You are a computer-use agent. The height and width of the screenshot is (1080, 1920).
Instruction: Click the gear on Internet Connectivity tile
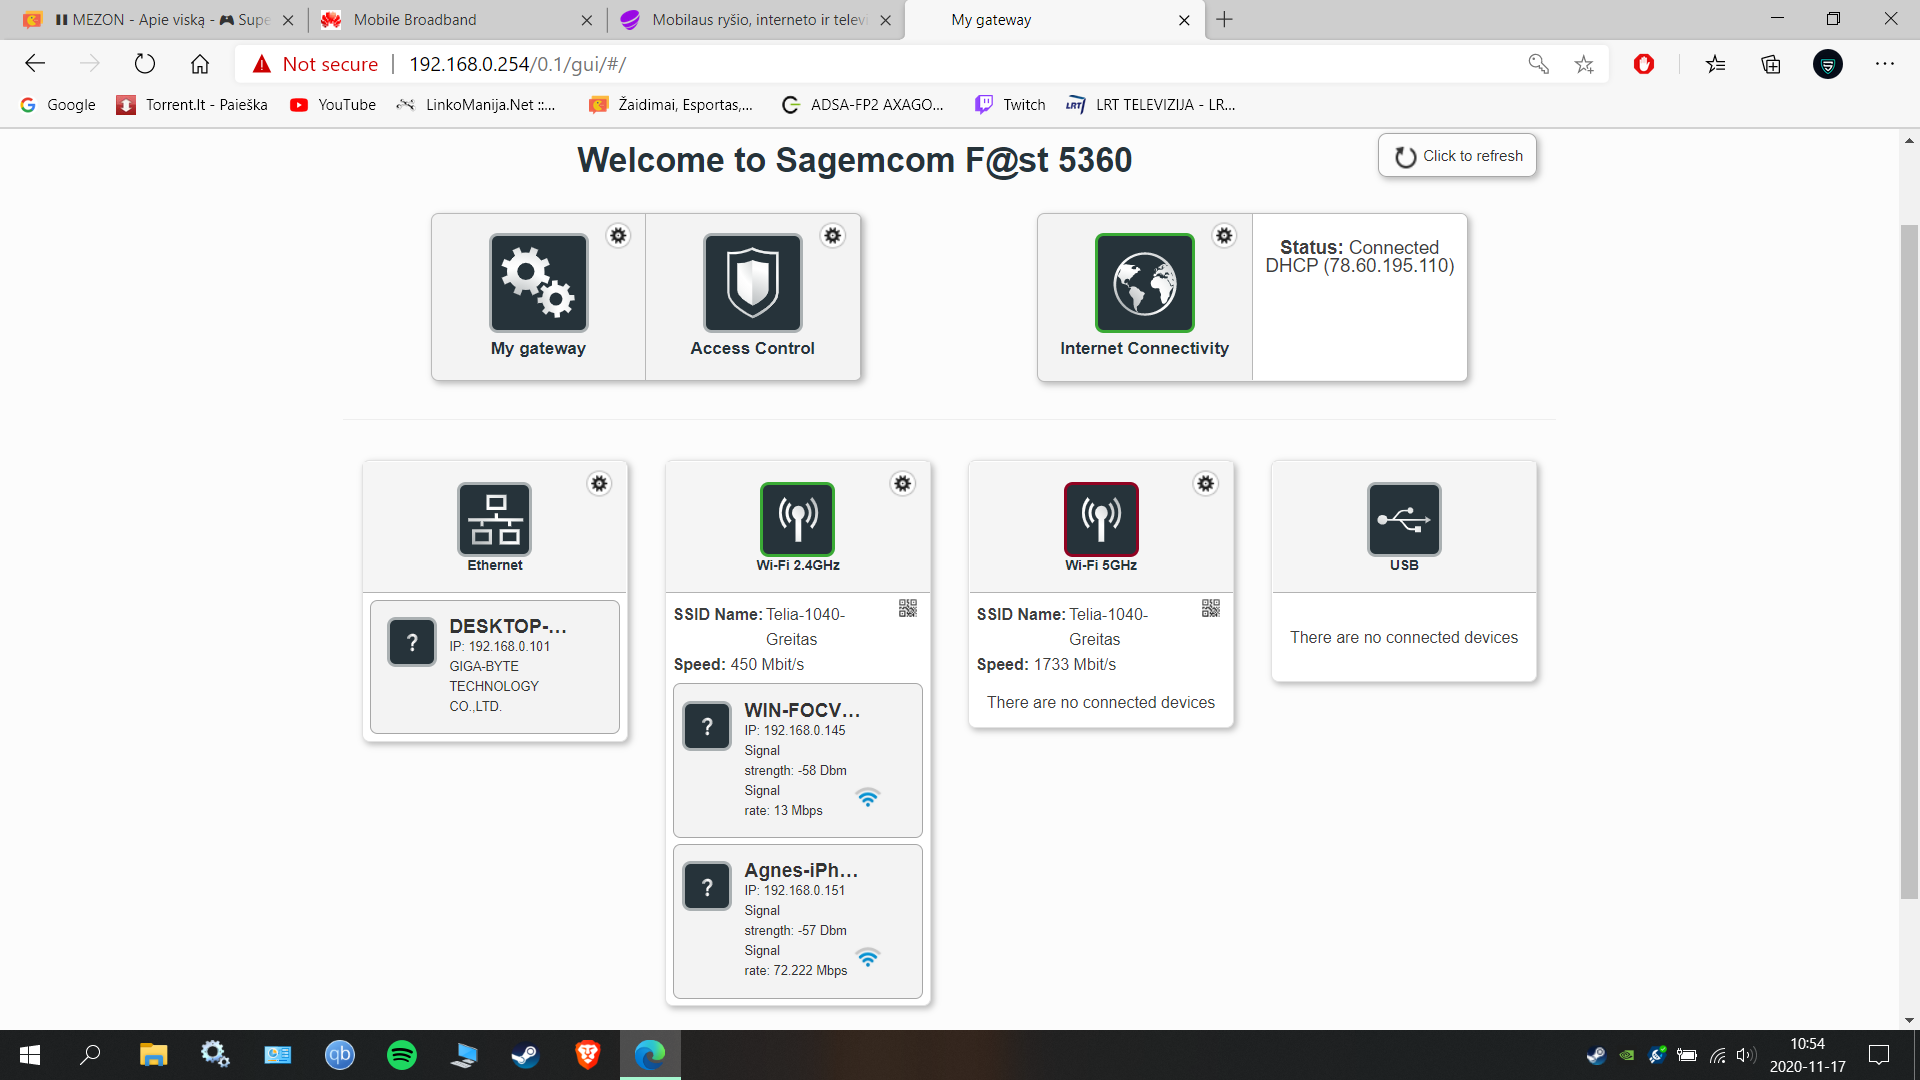coord(1224,236)
